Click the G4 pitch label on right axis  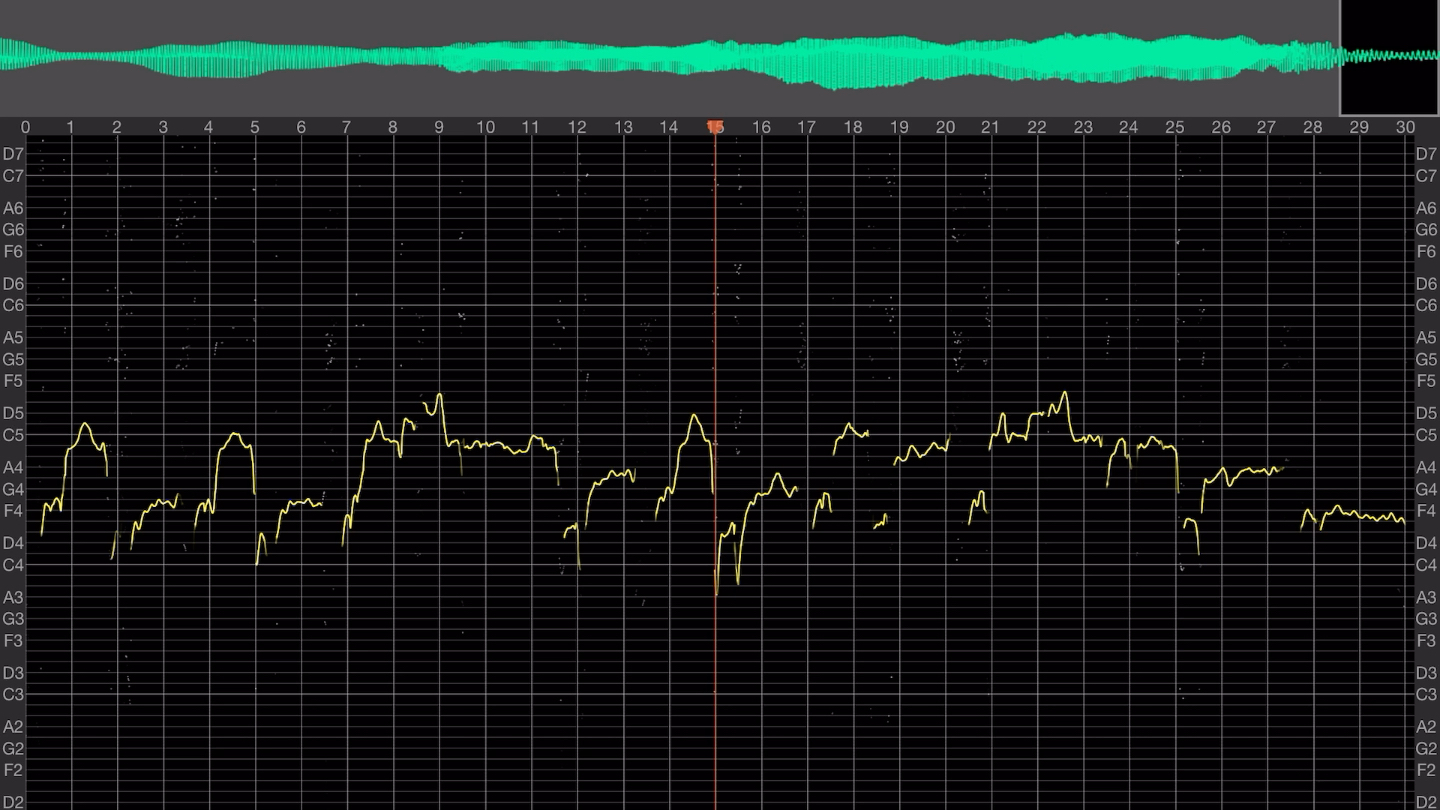[x=1426, y=489]
